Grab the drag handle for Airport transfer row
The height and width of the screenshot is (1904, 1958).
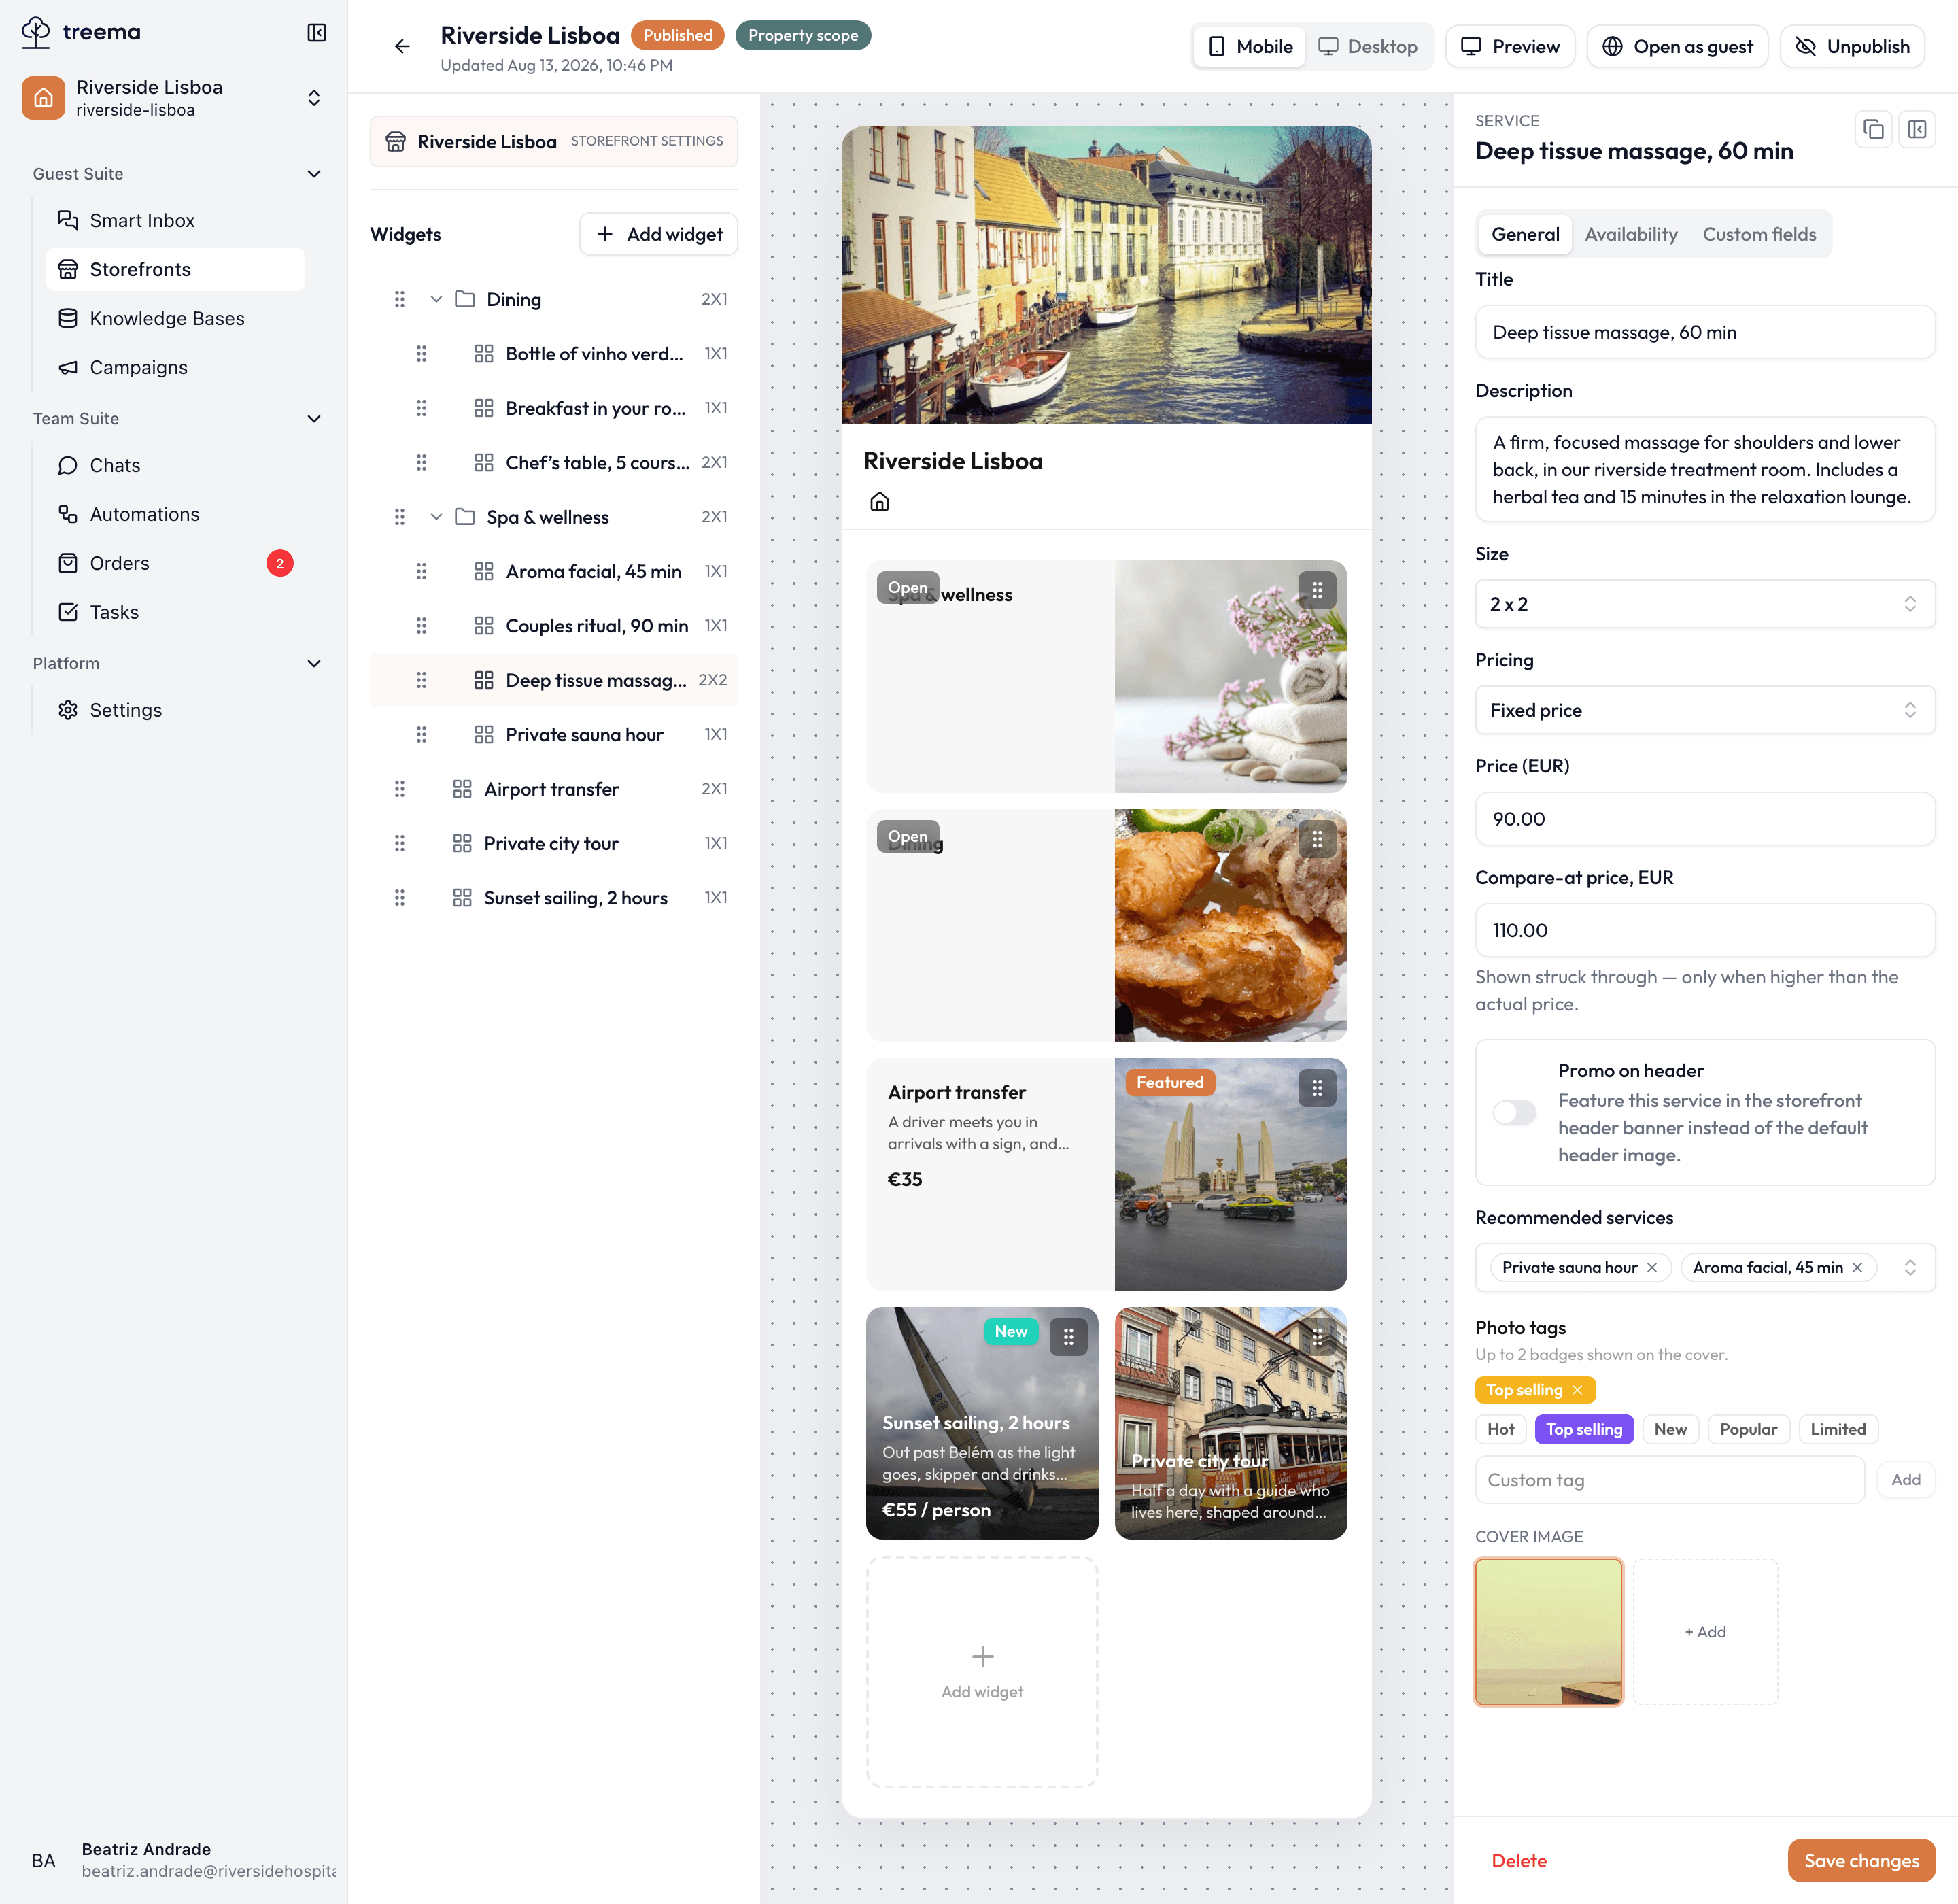point(399,789)
